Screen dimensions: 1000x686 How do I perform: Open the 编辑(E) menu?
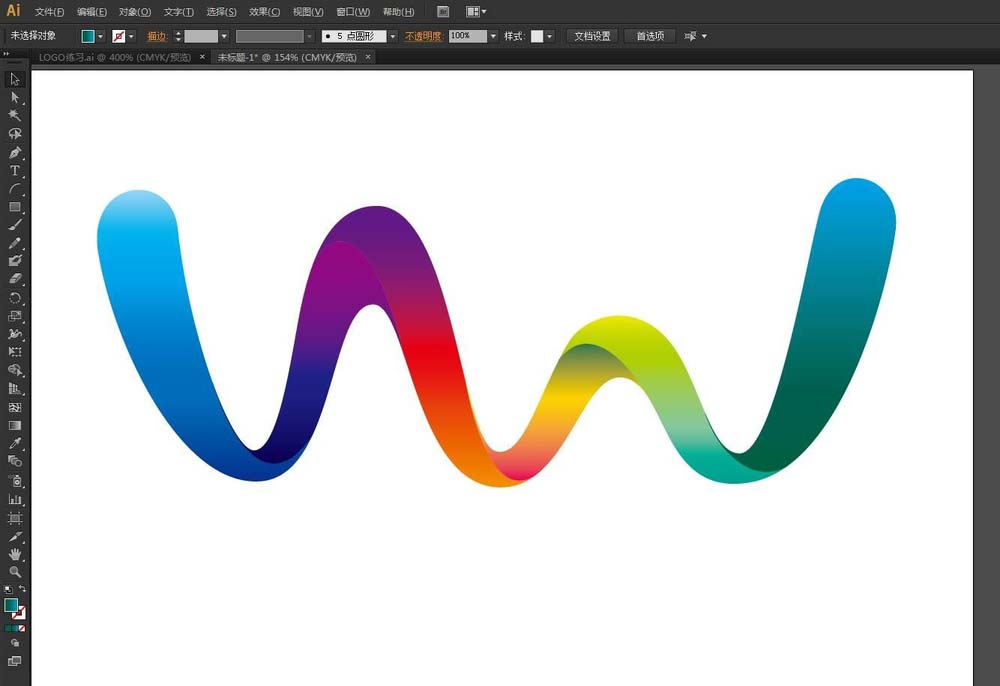point(91,11)
